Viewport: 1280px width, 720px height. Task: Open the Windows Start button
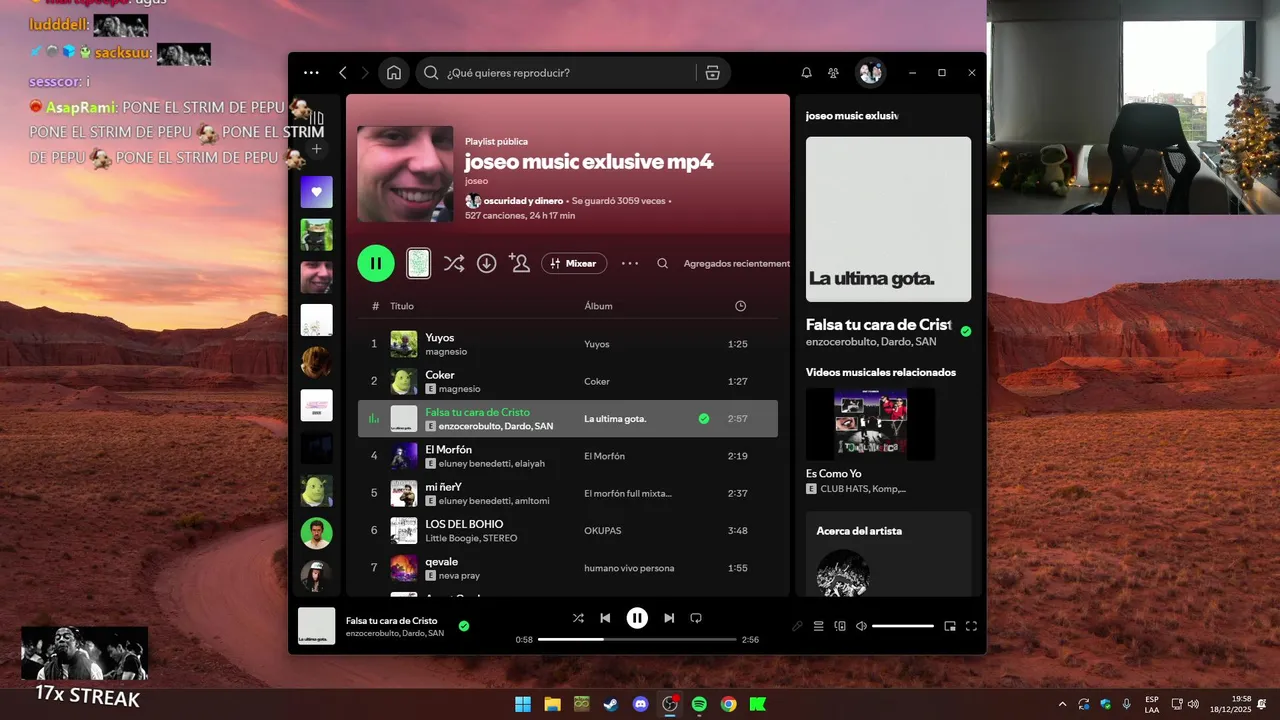(x=523, y=704)
